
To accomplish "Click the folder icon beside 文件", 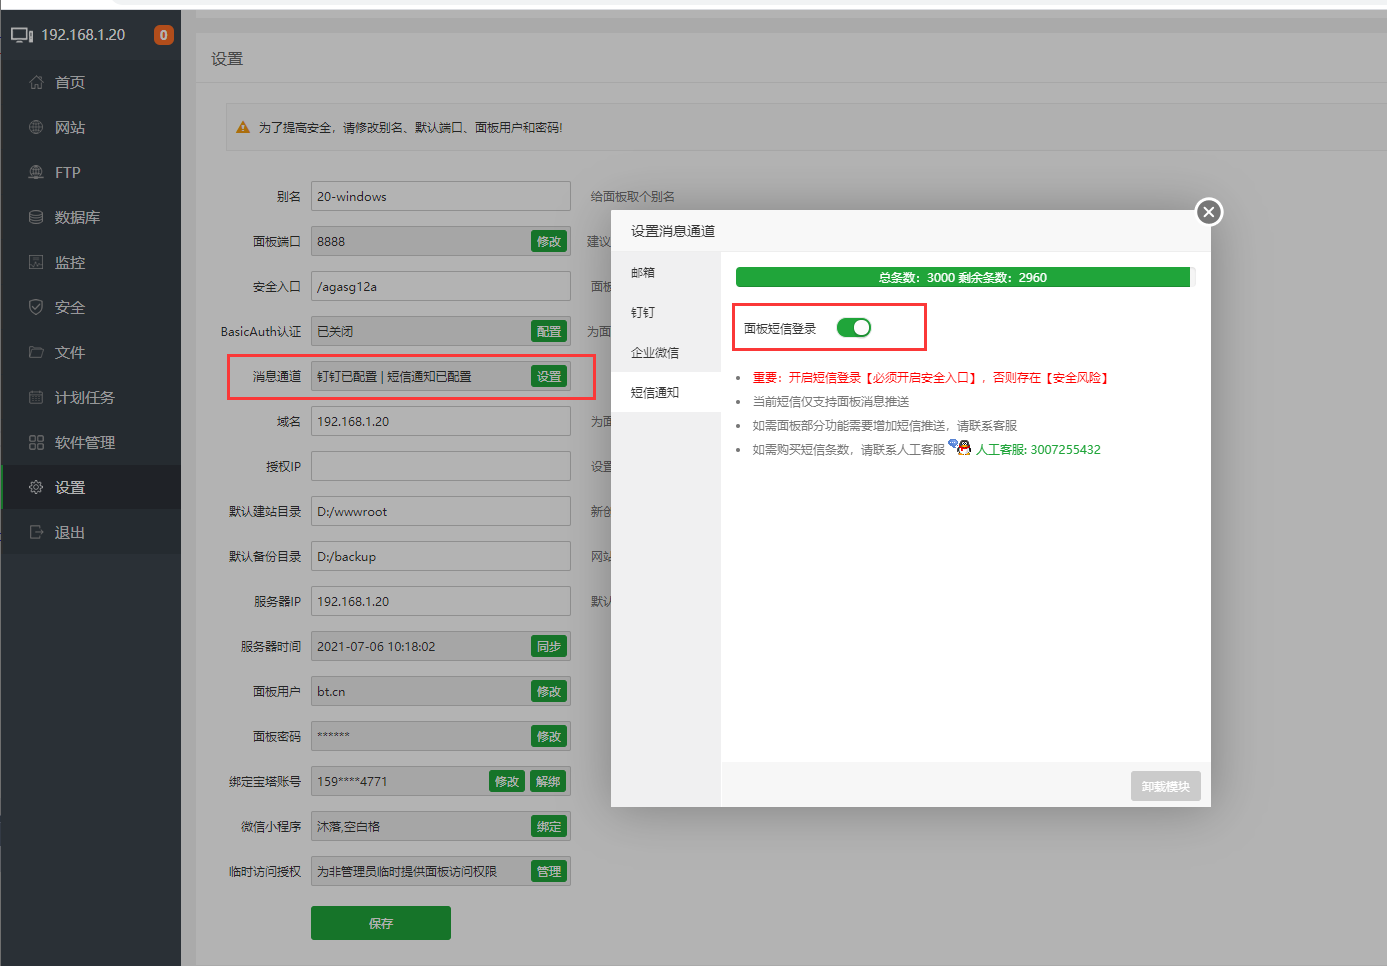I will click(36, 352).
